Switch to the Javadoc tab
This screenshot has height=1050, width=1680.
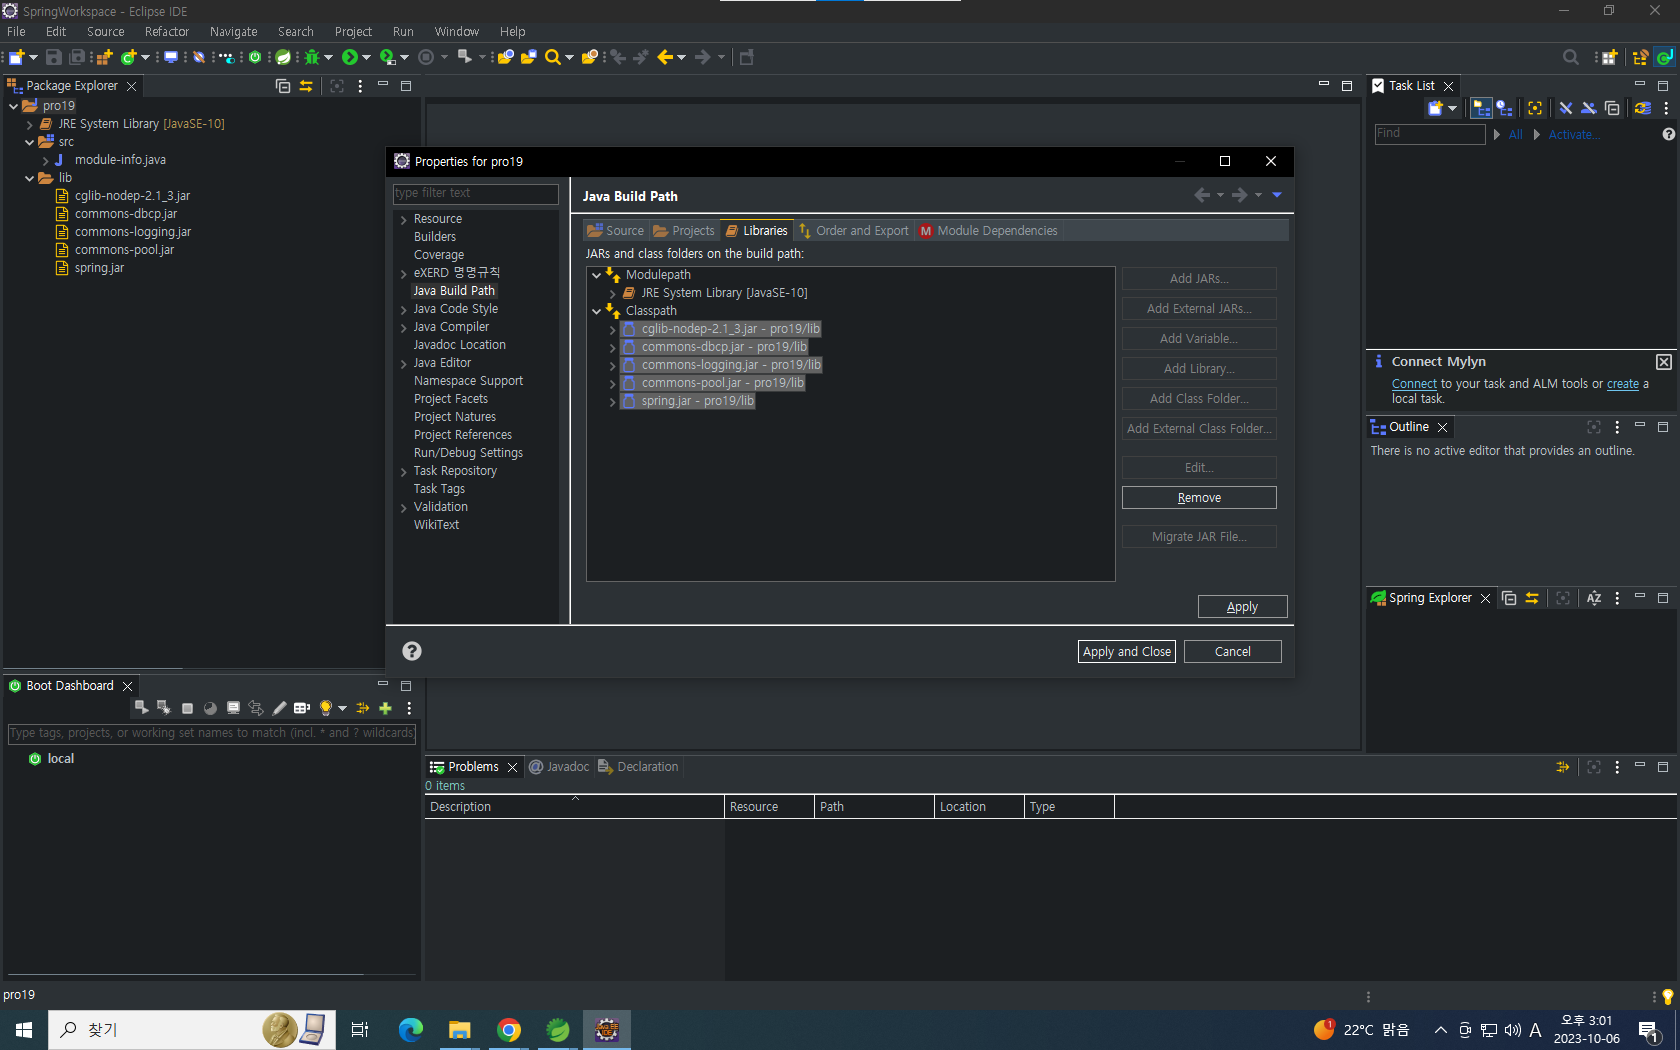click(x=559, y=767)
